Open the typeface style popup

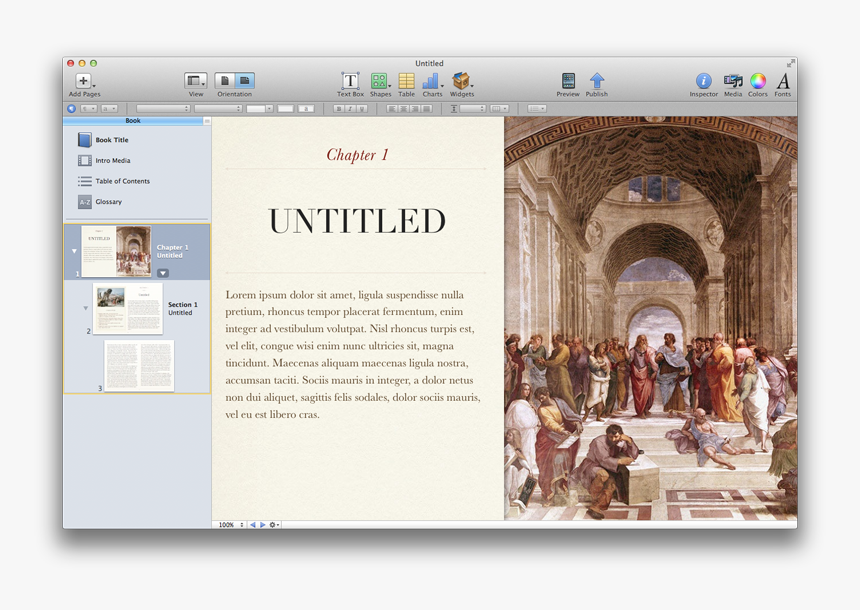218,109
